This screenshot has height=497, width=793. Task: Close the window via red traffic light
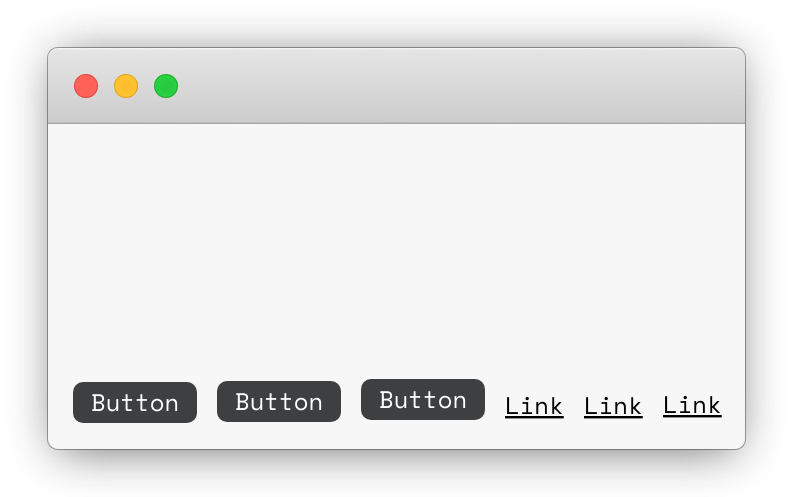[x=86, y=86]
